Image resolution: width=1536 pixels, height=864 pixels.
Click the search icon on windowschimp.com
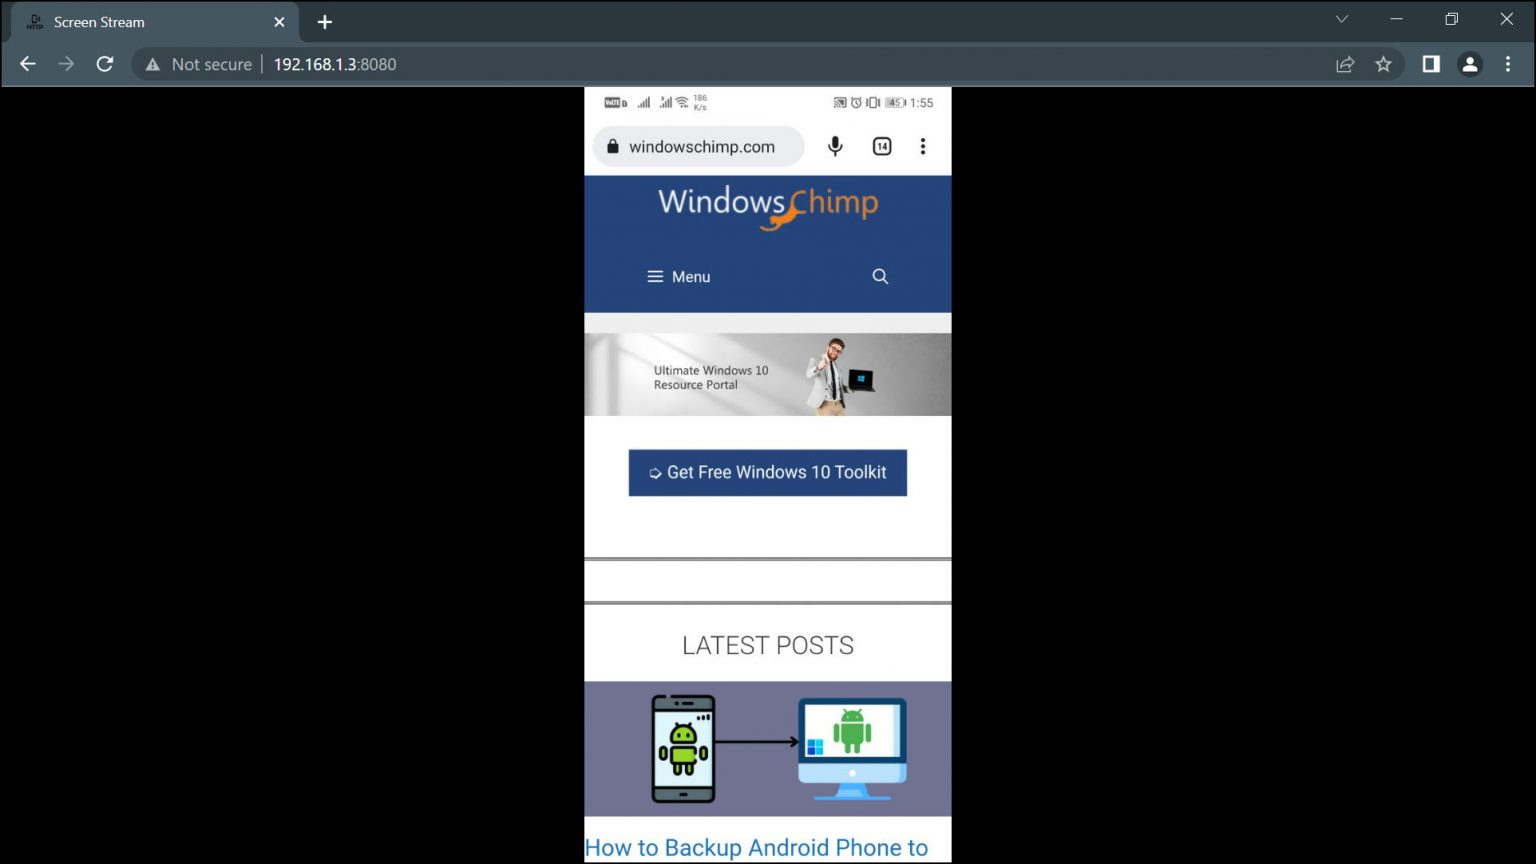click(x=880, y=276)
